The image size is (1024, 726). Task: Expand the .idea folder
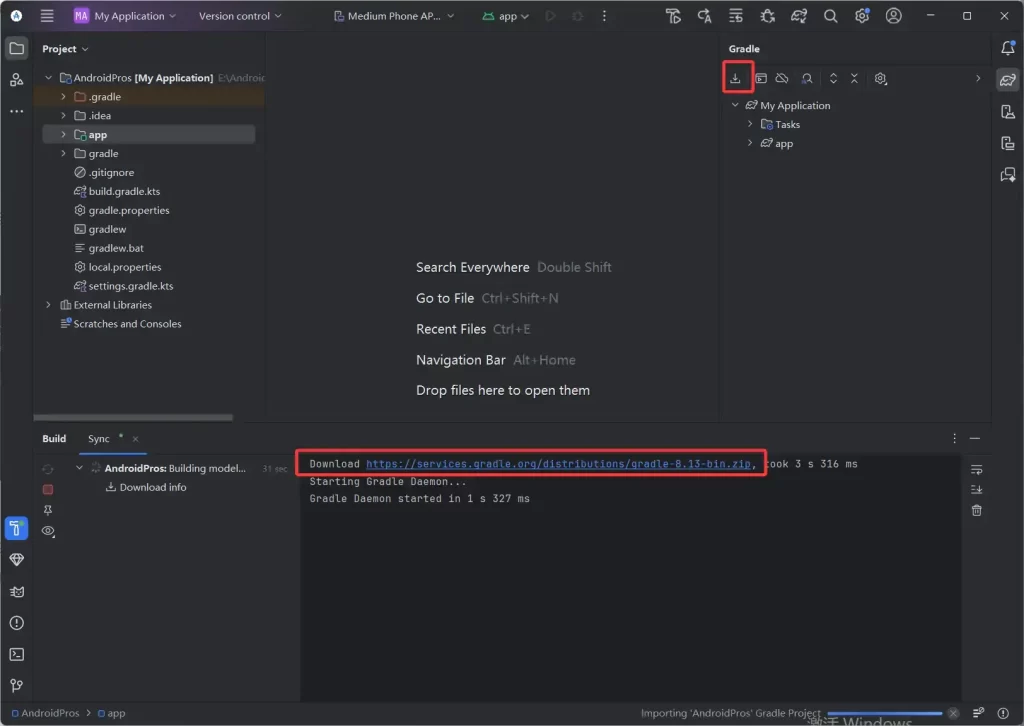tap(63, 116)
